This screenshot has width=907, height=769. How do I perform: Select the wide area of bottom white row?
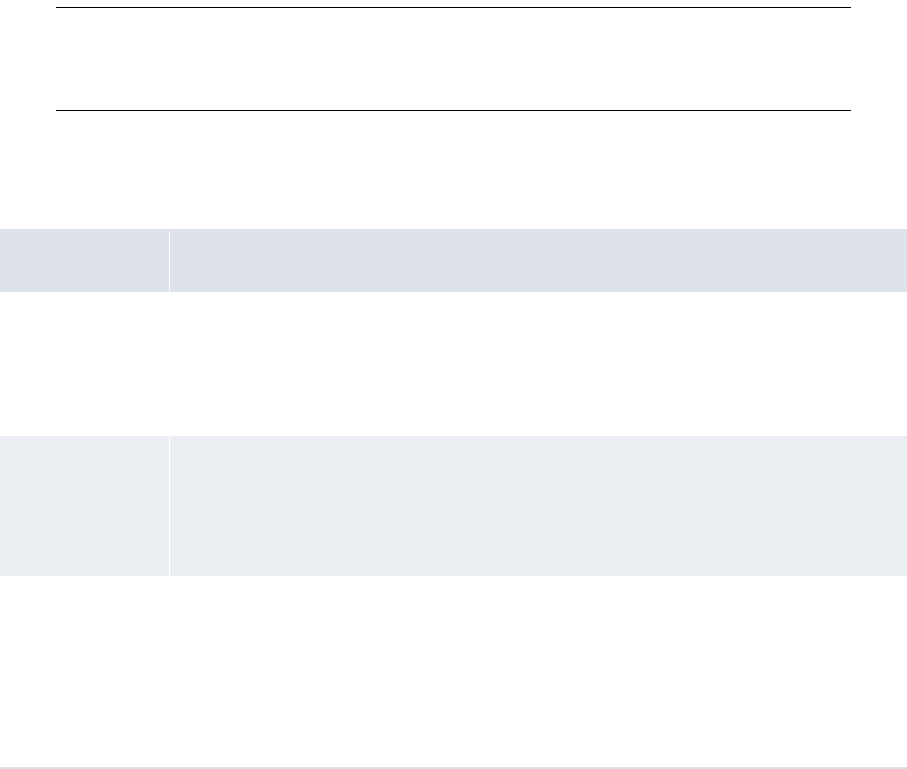(x=539, y=671)
